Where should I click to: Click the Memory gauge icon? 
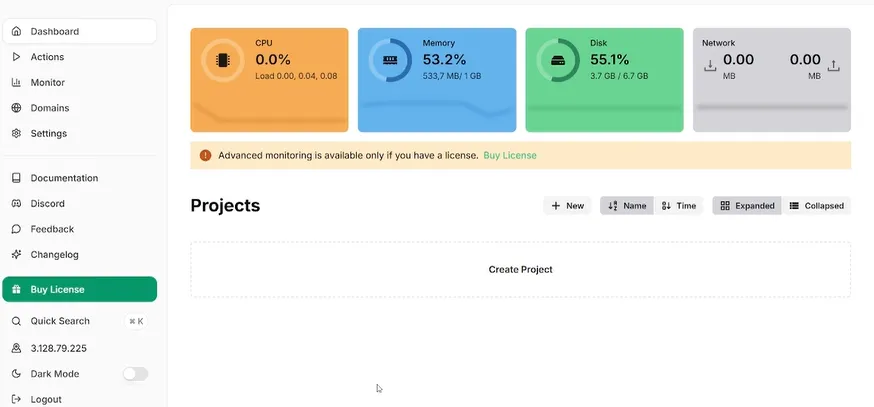pos(389,61)
